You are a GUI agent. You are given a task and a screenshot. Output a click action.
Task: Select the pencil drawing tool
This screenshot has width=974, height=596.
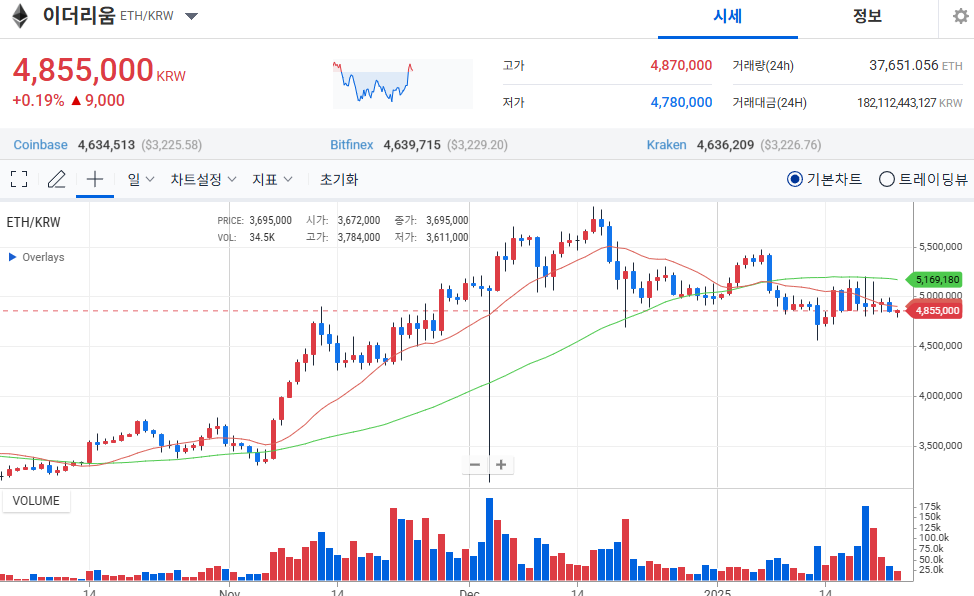pyautogui.click(x=57, y=179)
